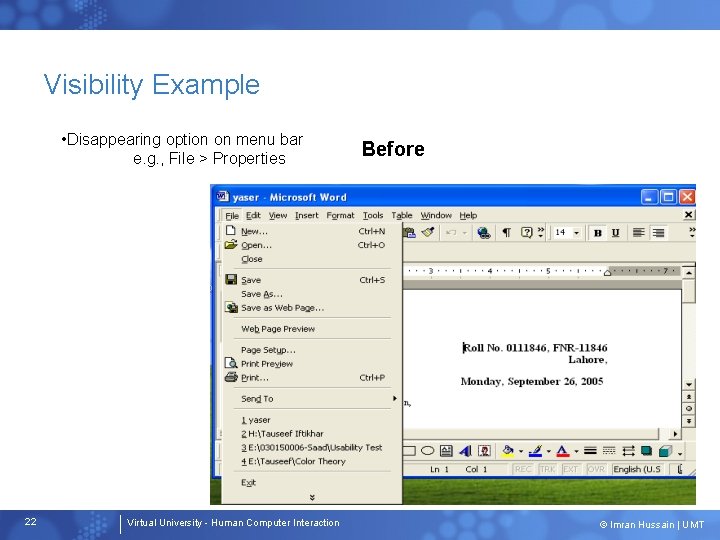This screenshot has width=720, height=540.
Task: Choose Save as Web Page... entry
Action: pyautogui.click(x=312, y=308)
